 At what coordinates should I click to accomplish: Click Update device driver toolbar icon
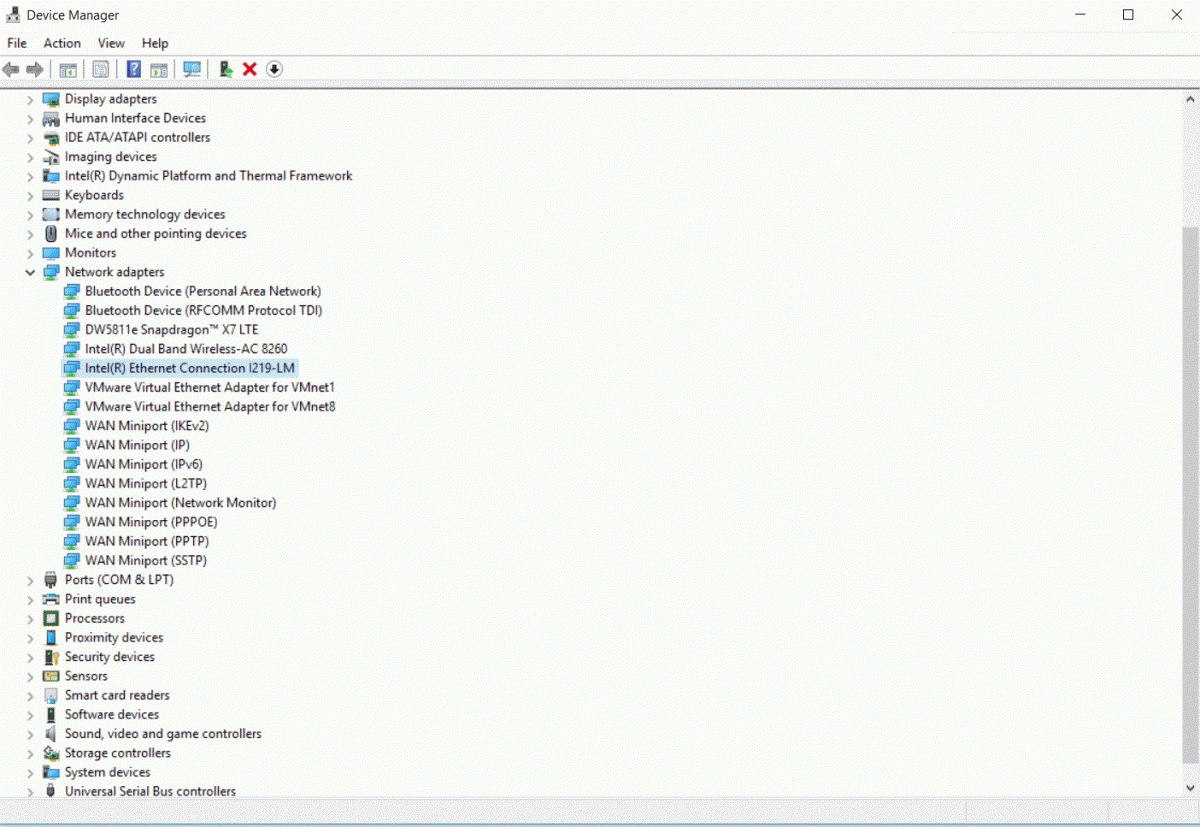point(226,69)
